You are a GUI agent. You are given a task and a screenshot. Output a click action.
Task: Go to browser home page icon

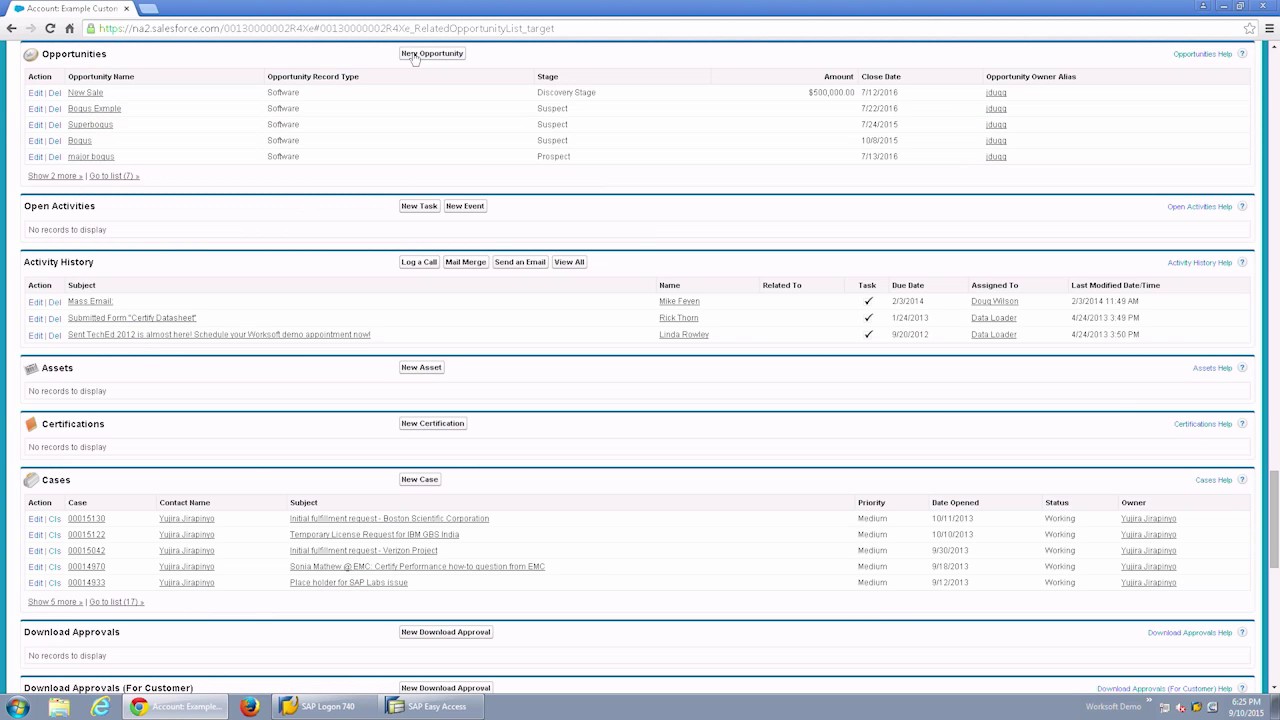pyautogui.click(x=69, y=28)
